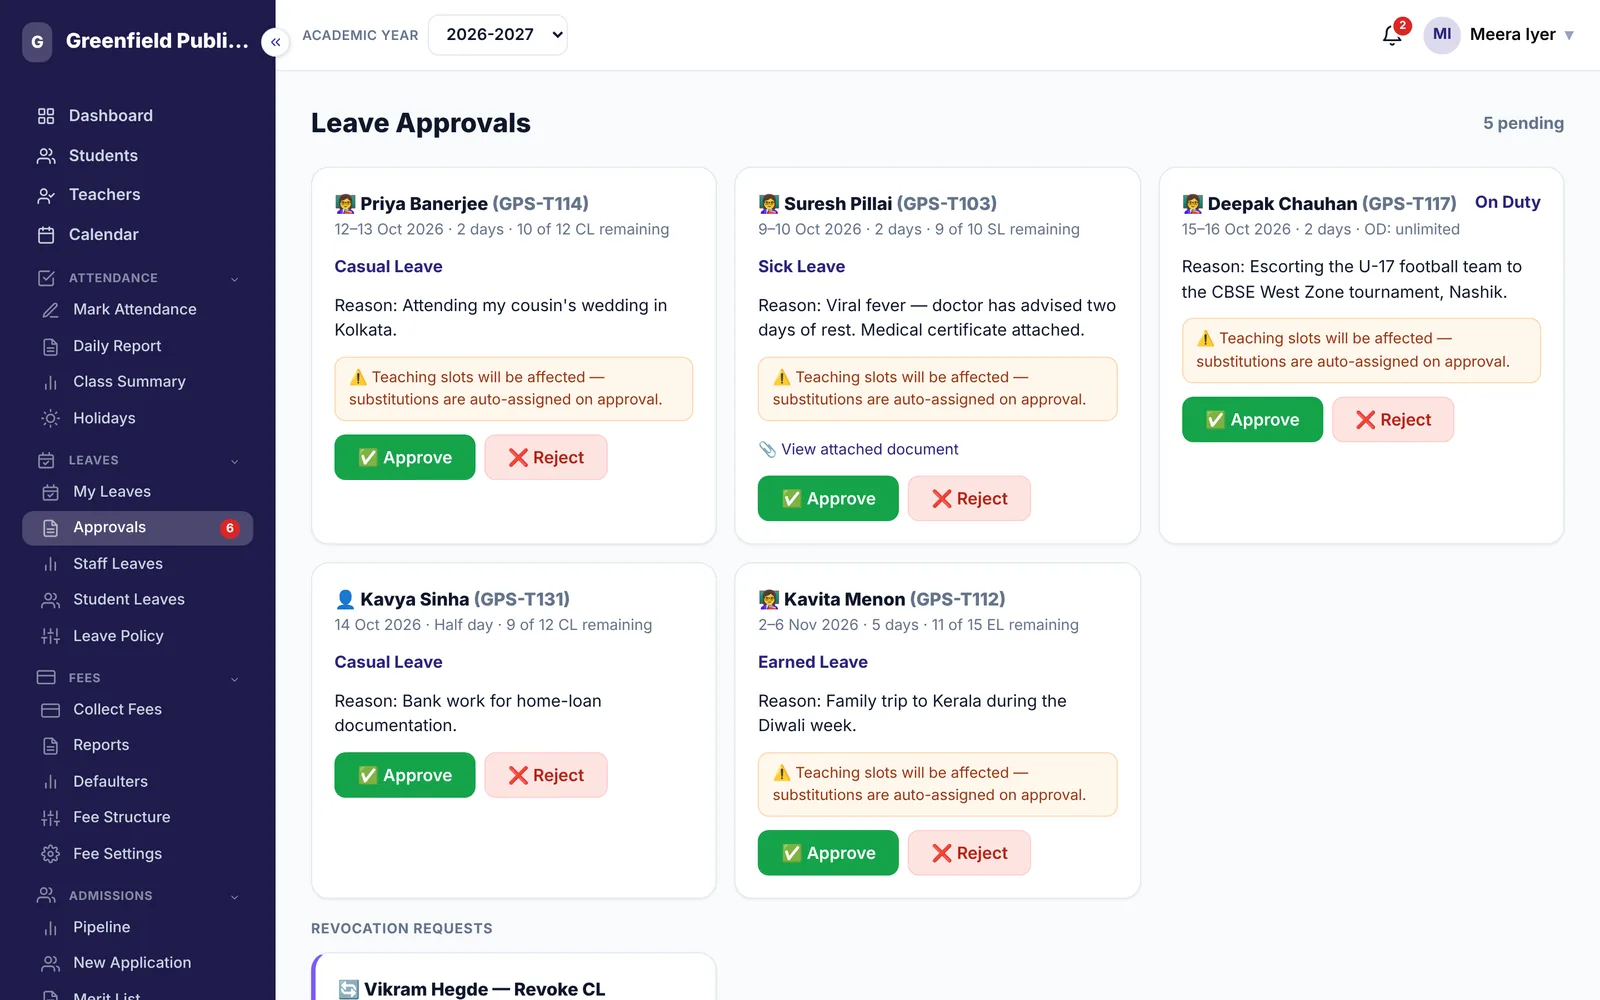Click the Leave Policy sliders icon
This screenshot has height=1000, width=1600.
(x=50, y=636)
